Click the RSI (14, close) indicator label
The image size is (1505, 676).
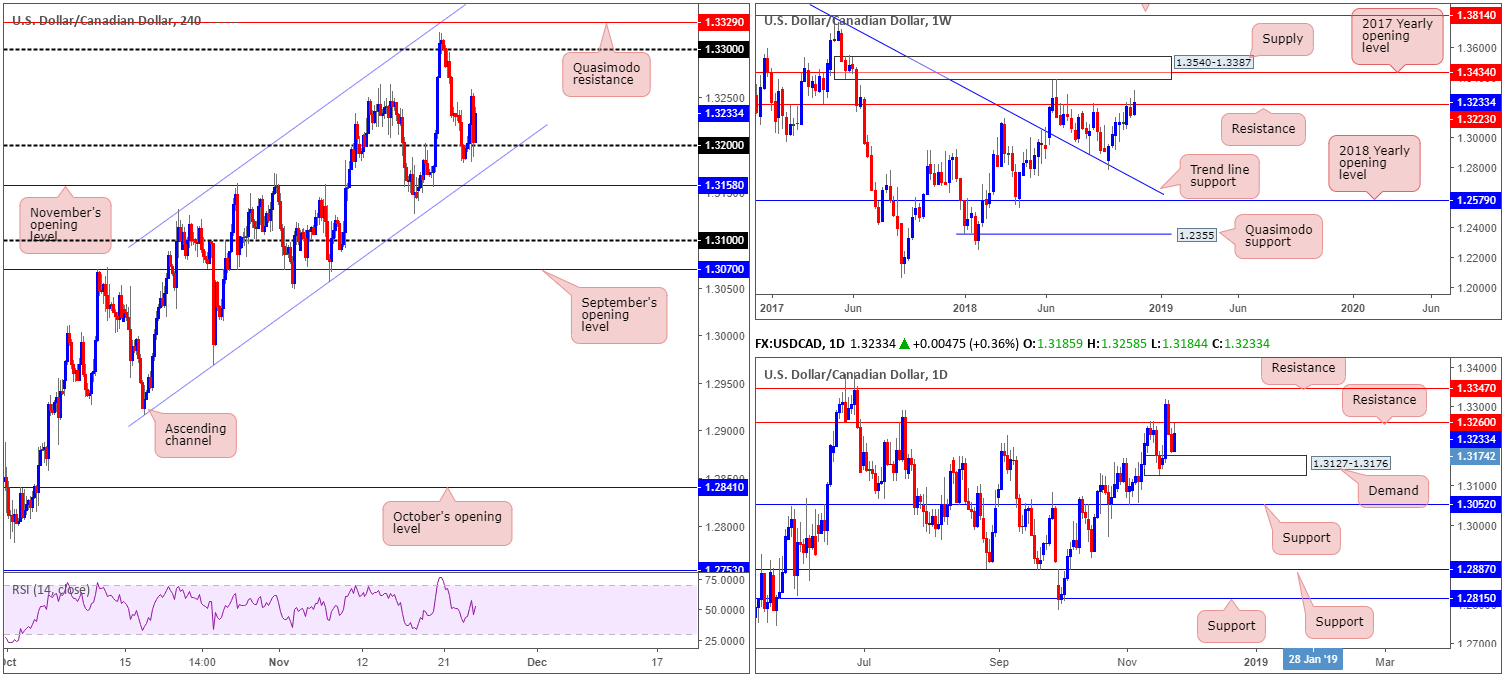tap(51, 590)
